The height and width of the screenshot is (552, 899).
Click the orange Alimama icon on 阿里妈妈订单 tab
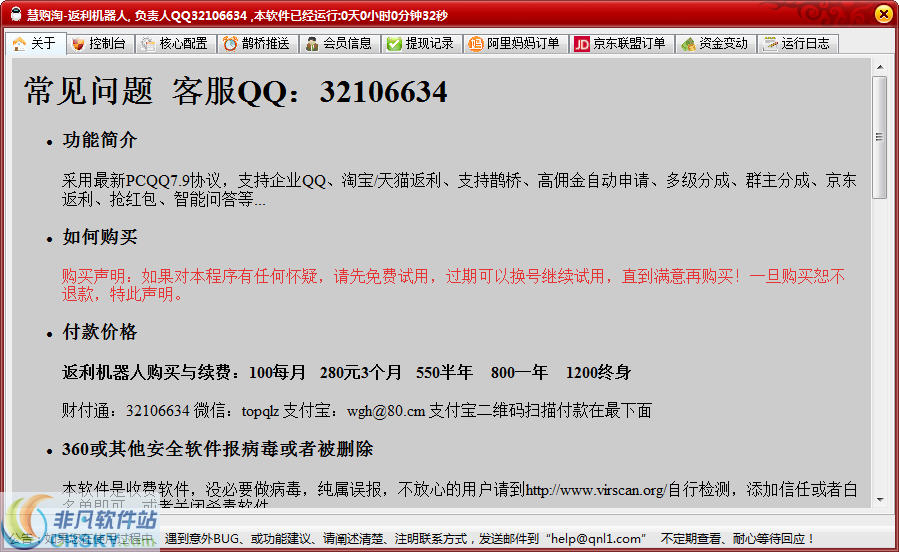476,44
